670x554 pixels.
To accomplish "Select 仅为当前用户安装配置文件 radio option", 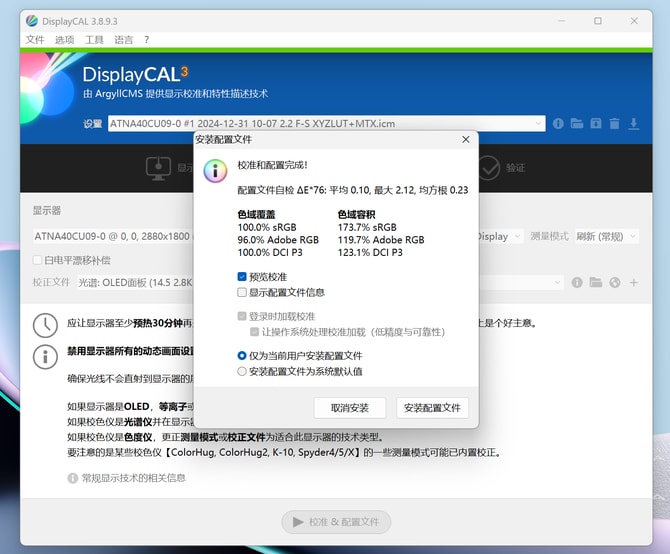I will coord(242,355).
